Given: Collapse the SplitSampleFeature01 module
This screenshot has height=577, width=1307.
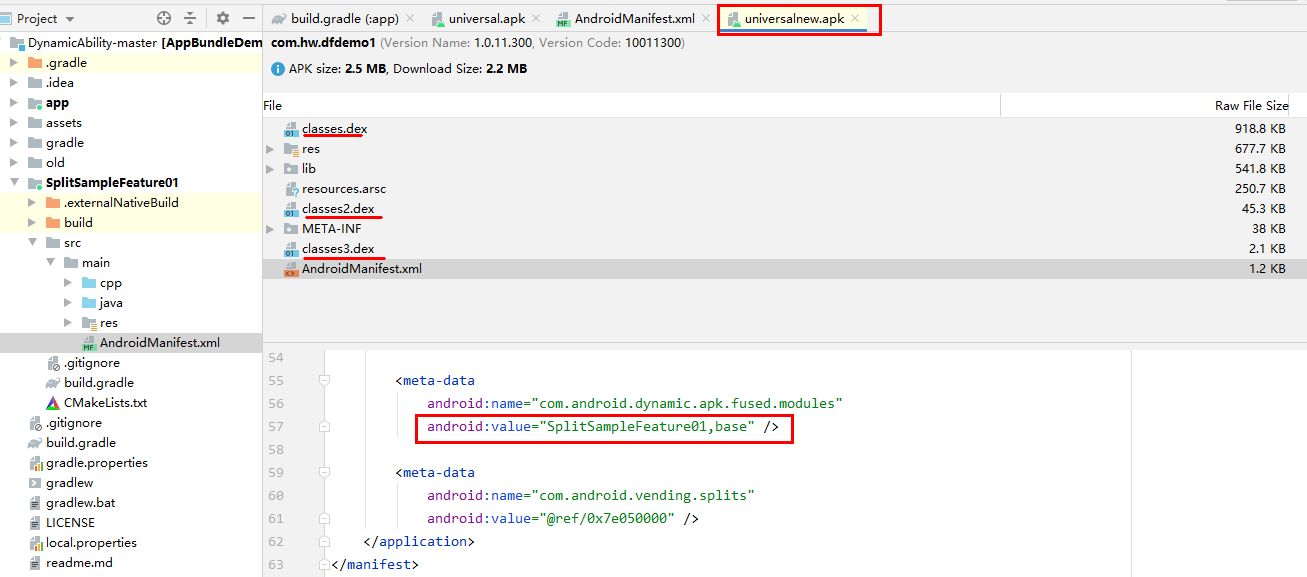Looking at the screenshot, I should tap(14, 182).
